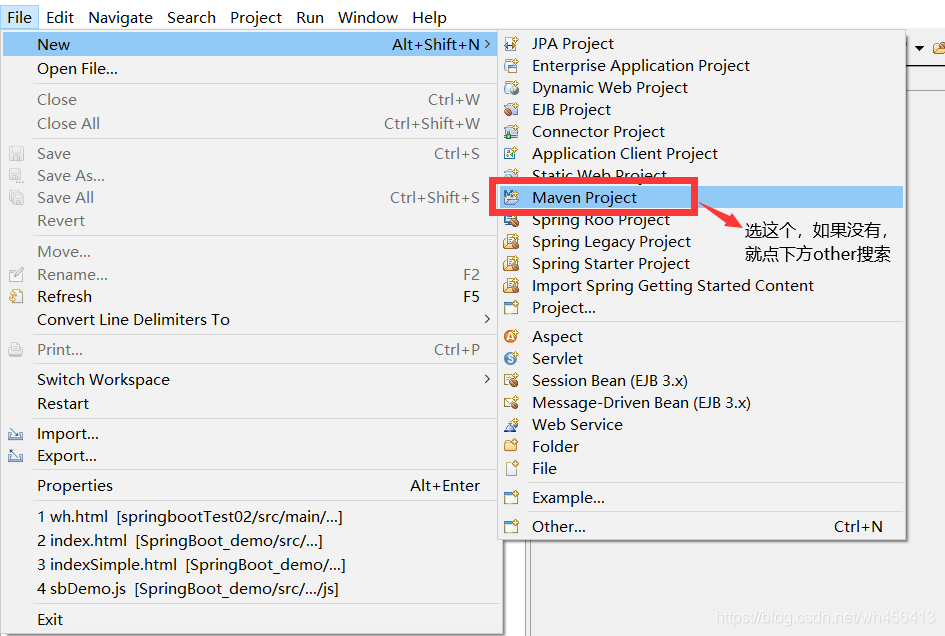Screen dimensions: 945x636
Task: Select Spring Starter Project entry
Action: [x=702, y=263]
